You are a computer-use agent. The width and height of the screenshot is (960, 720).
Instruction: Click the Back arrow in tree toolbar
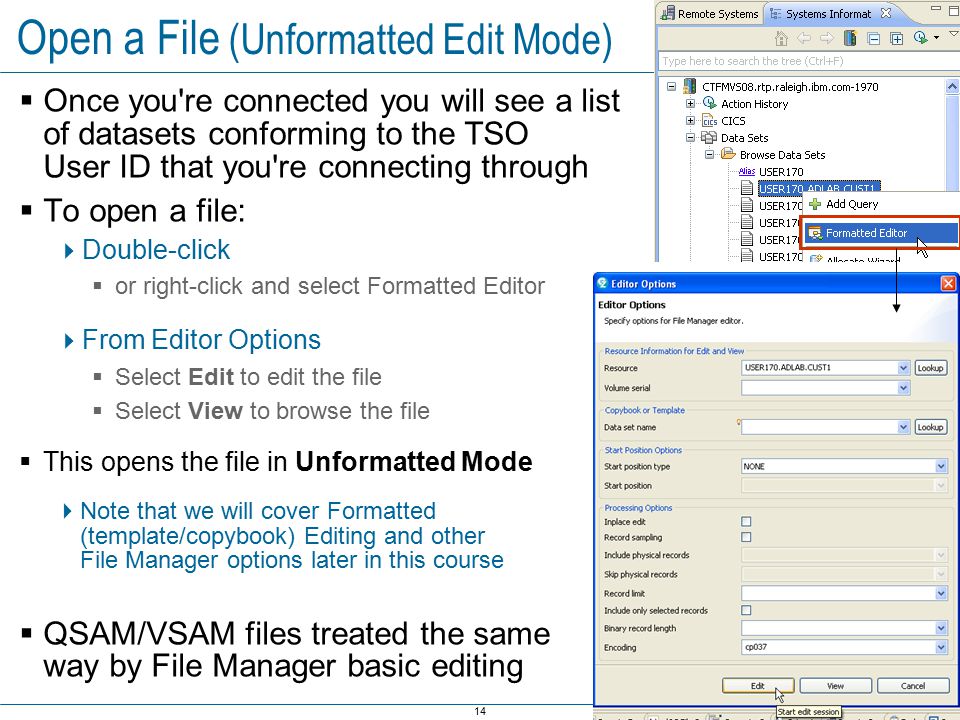point(804,39)
